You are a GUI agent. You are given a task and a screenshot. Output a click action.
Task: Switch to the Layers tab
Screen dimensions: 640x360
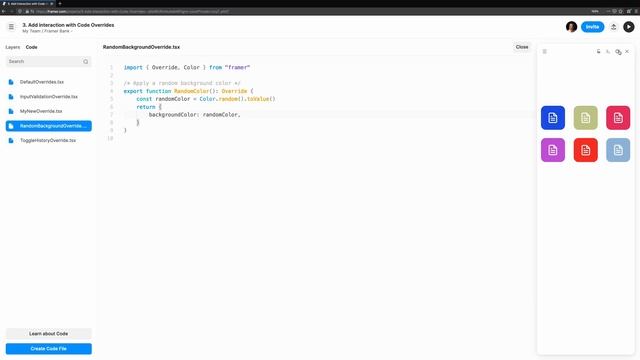pyautogui.click(x=13, y=47)
